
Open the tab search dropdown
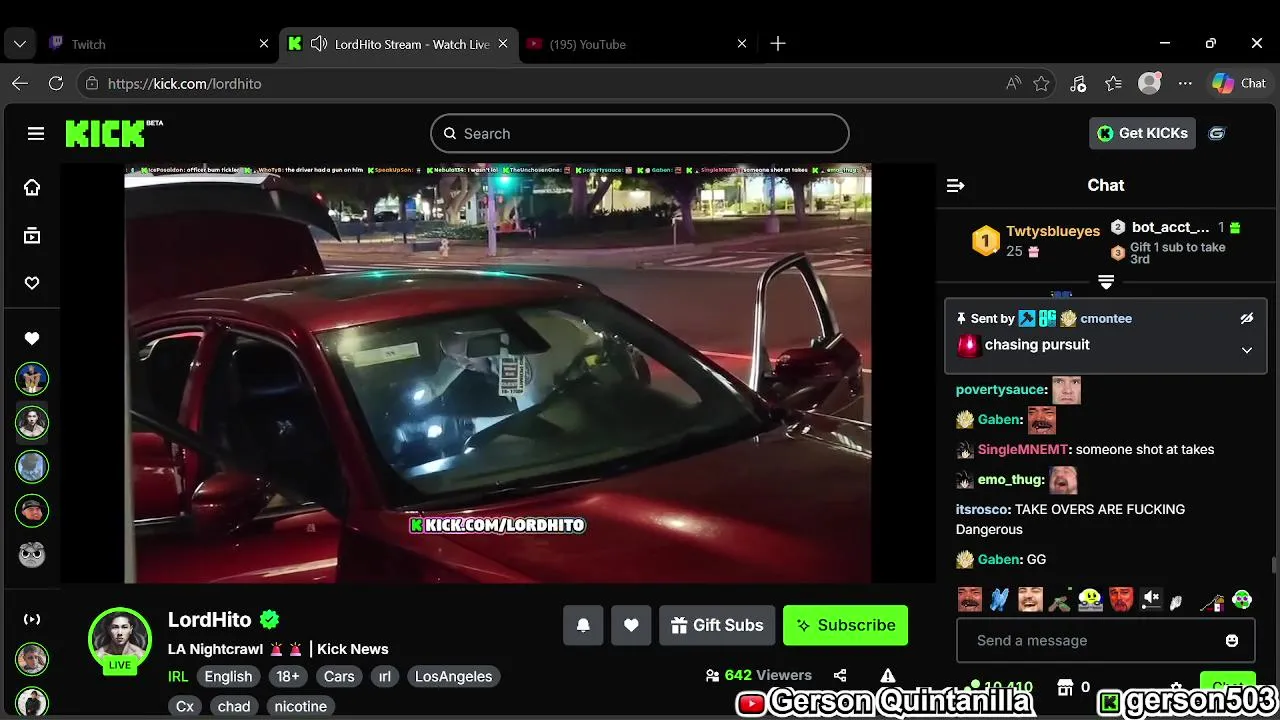click(x=20, y=44)
